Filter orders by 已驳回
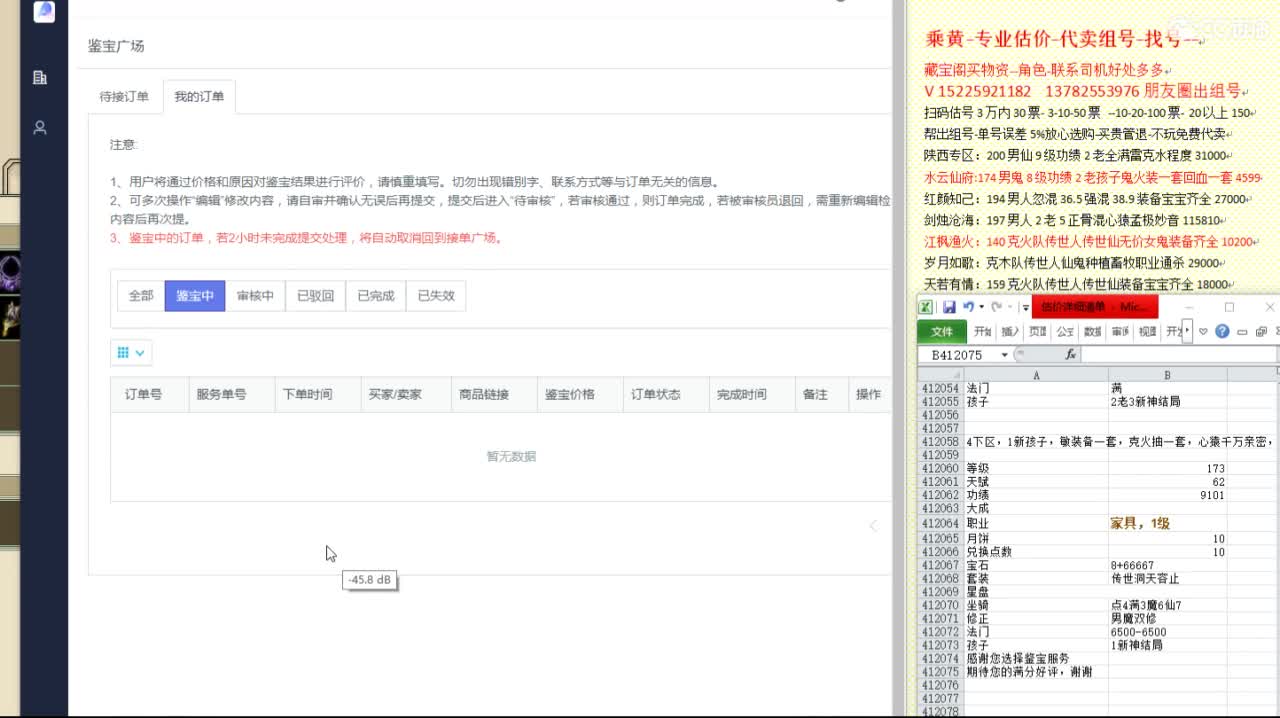Image resolution: width=1280 pixels, height=718 pixels. pos(316,296)
